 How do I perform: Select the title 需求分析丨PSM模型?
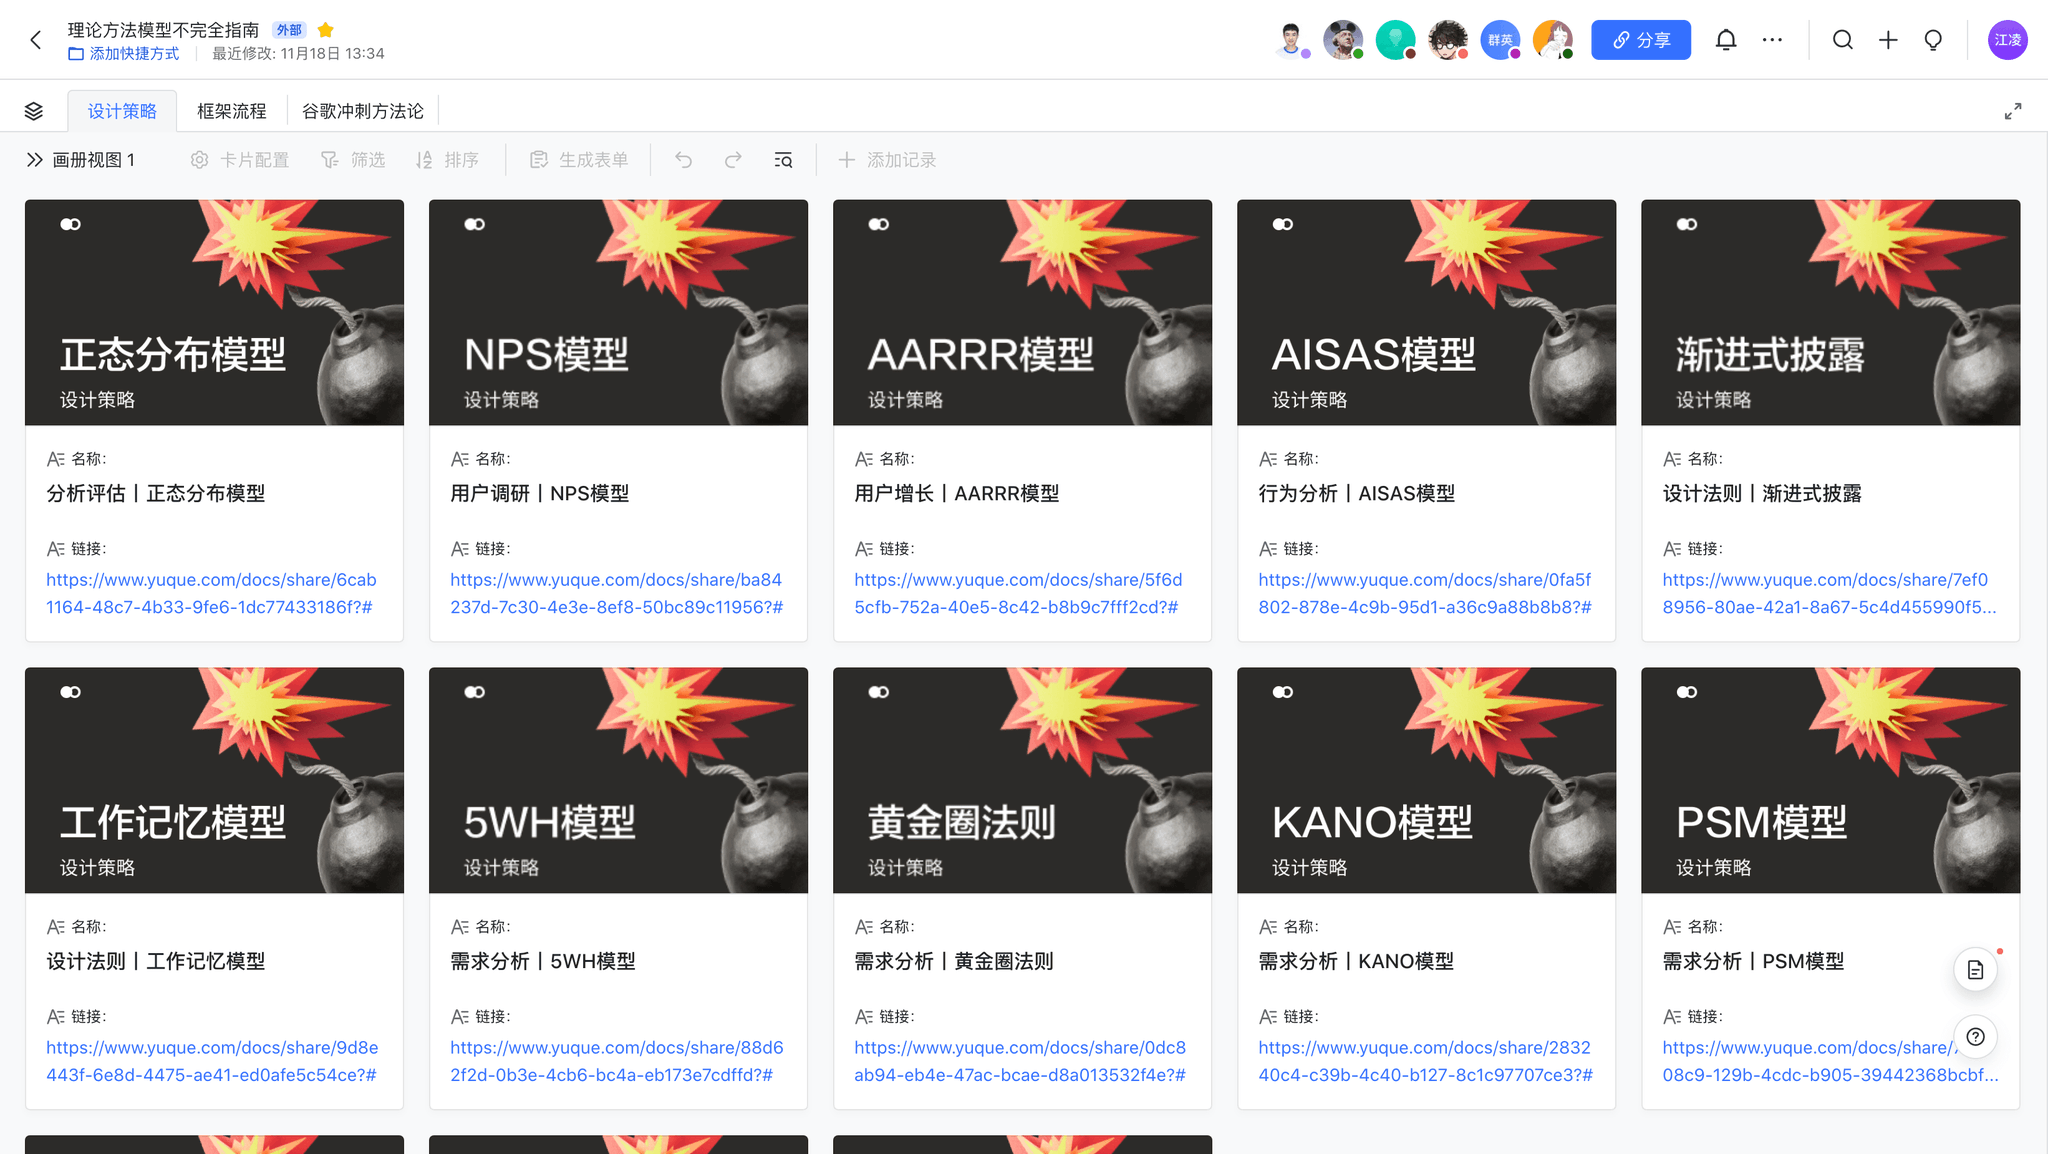tap(1753, 961)
